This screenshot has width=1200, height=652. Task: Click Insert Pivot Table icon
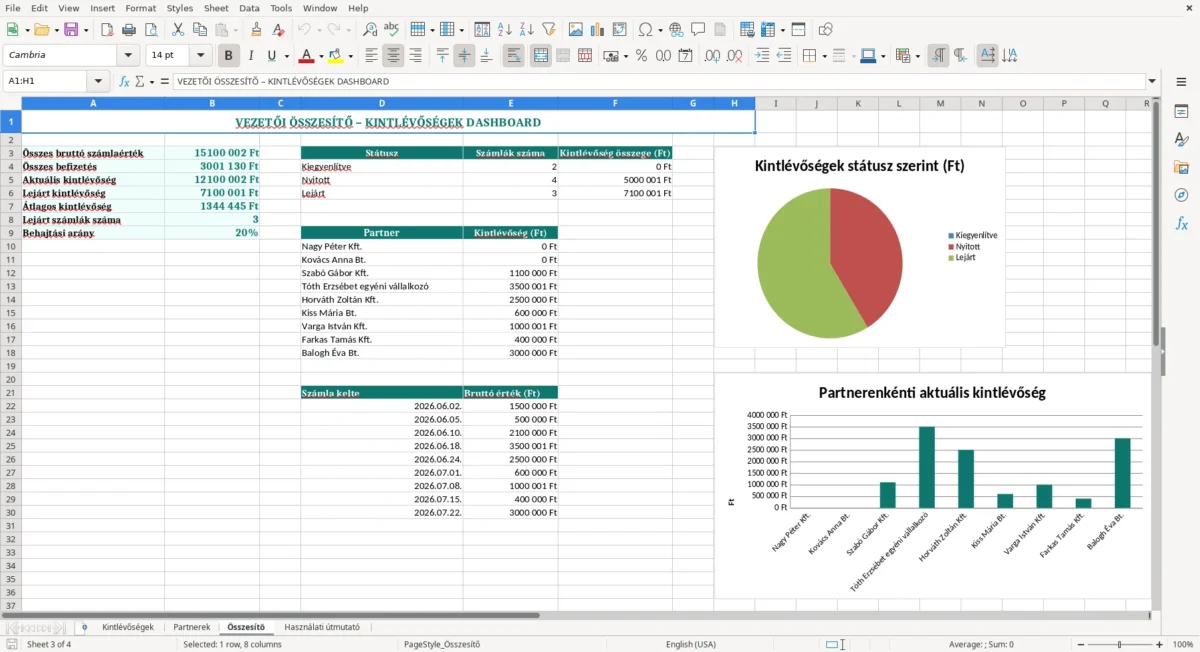(x=620, y=29)
